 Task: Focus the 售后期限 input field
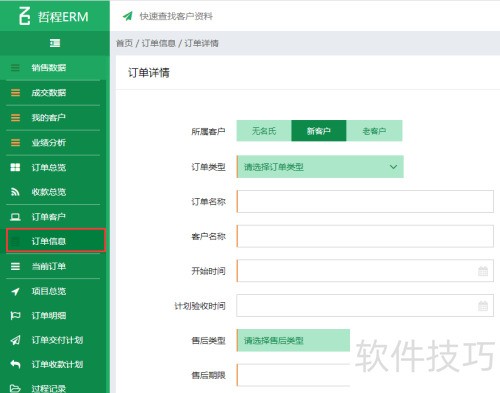pyautogui.click(x=293, y=375)
